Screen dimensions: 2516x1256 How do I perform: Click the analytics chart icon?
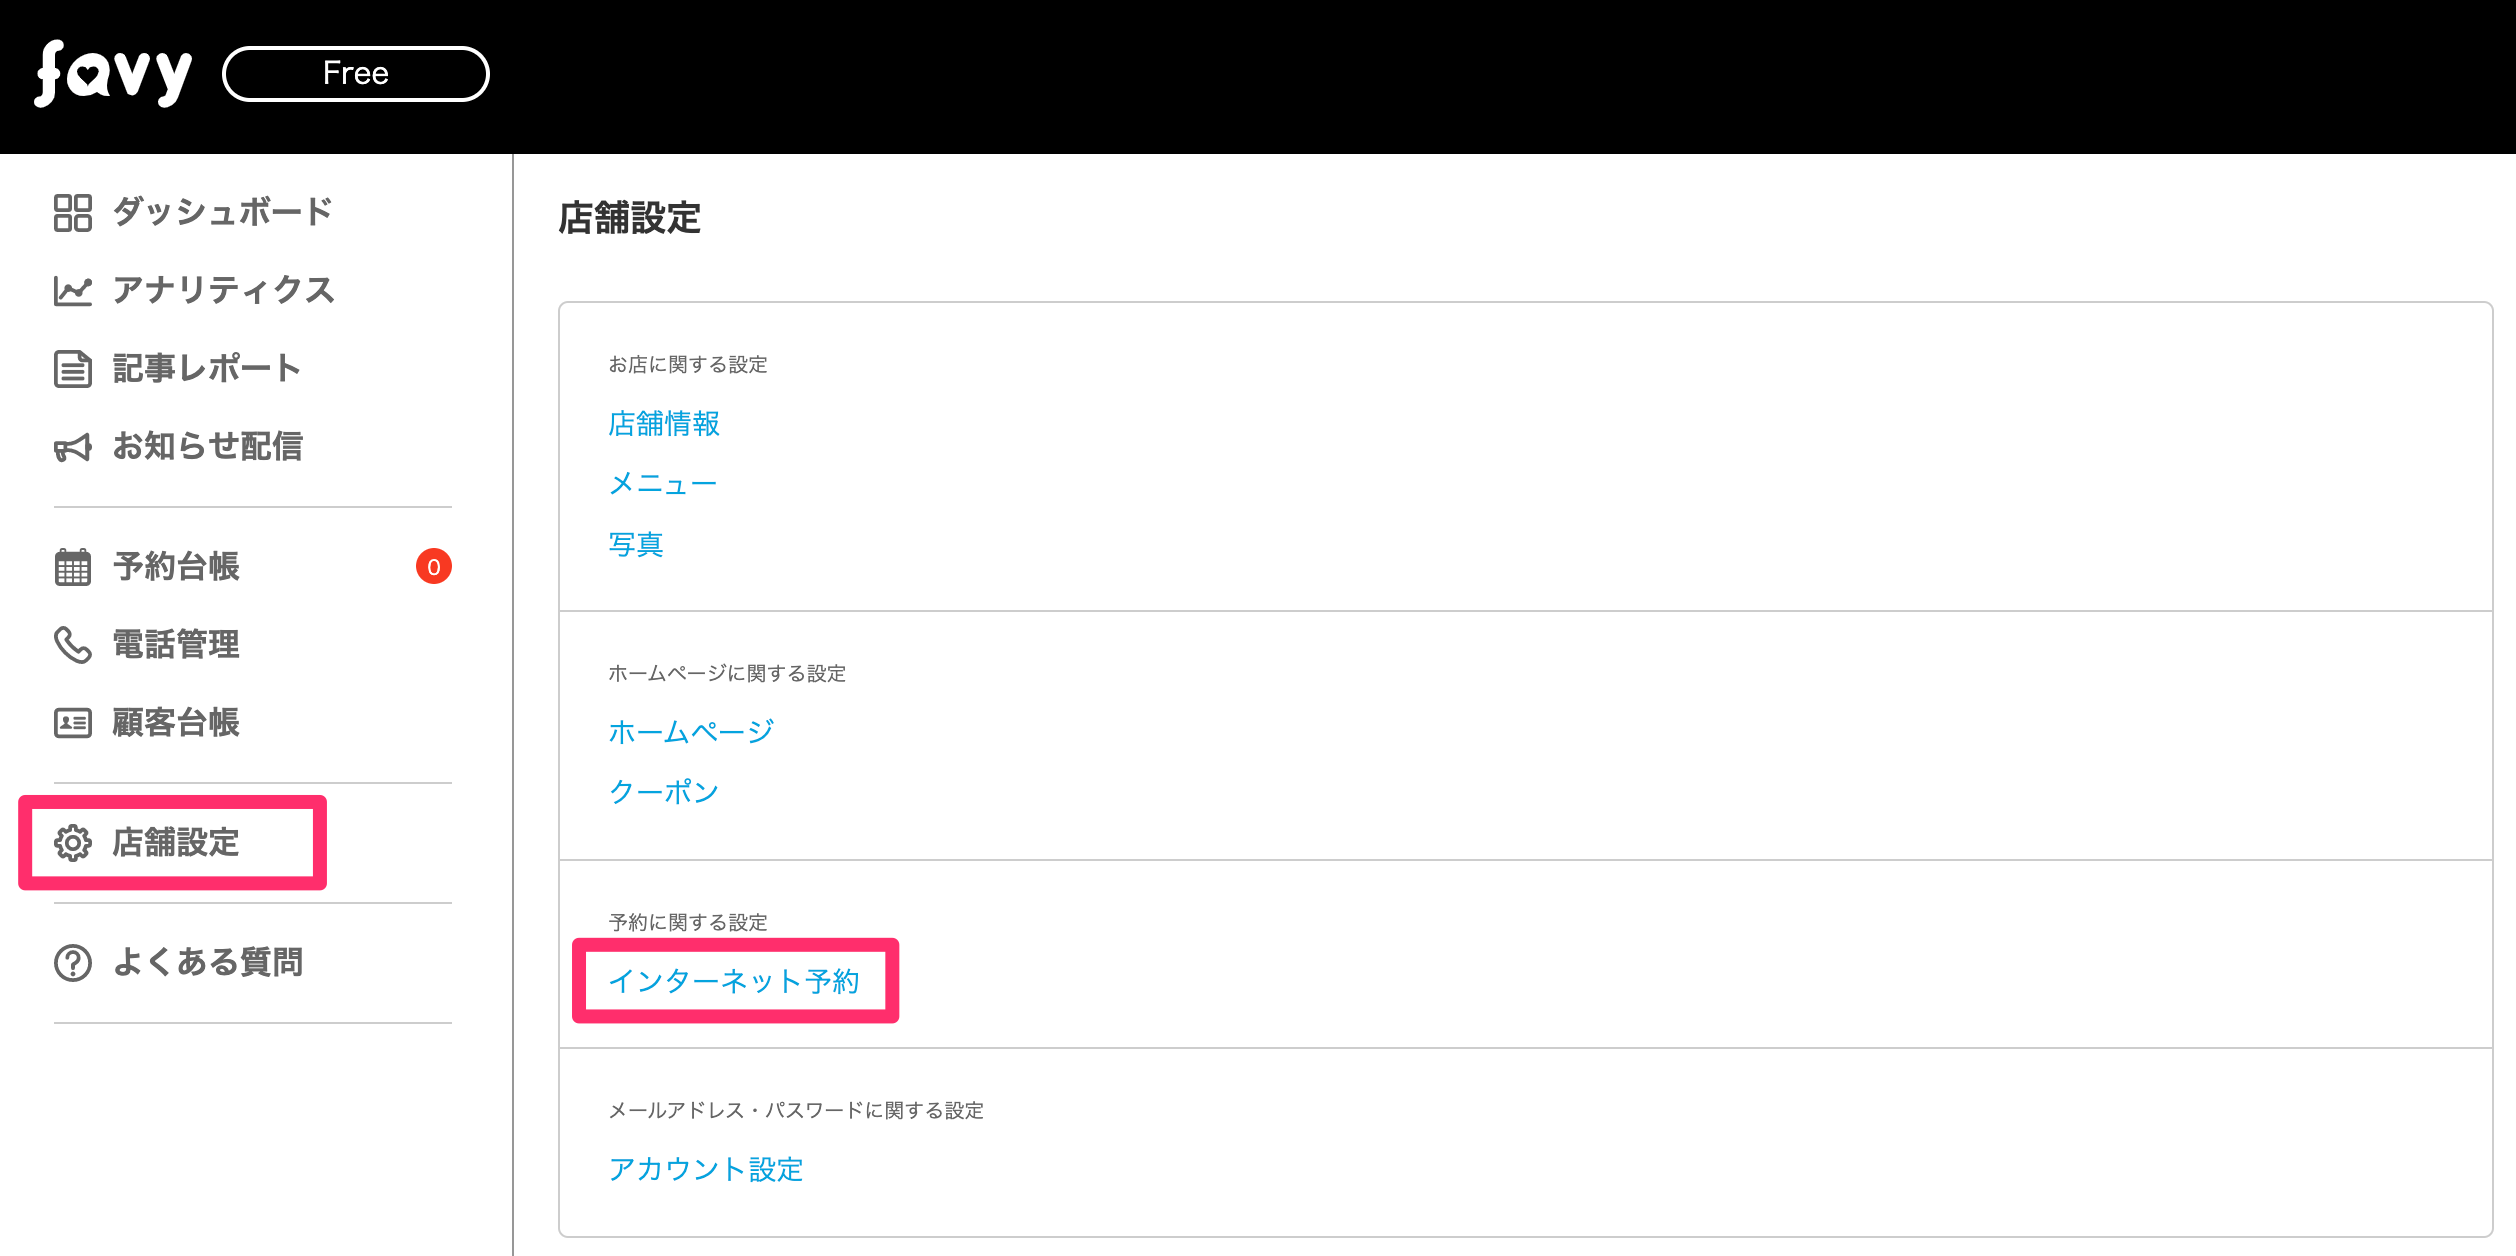(73, 291)
